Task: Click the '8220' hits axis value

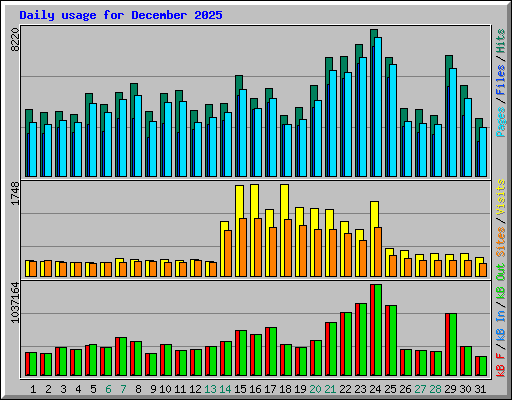Action: [x=15, y=40]
